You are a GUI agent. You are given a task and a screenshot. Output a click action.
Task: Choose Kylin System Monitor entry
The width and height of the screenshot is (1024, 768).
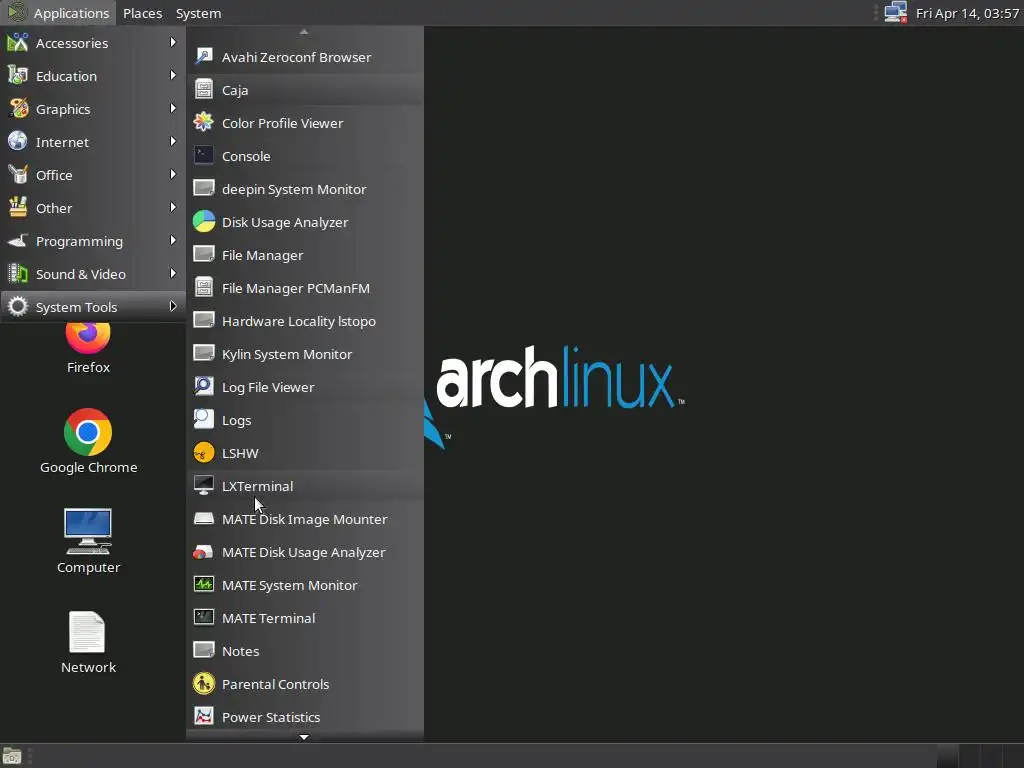click(x=305, y=354)
